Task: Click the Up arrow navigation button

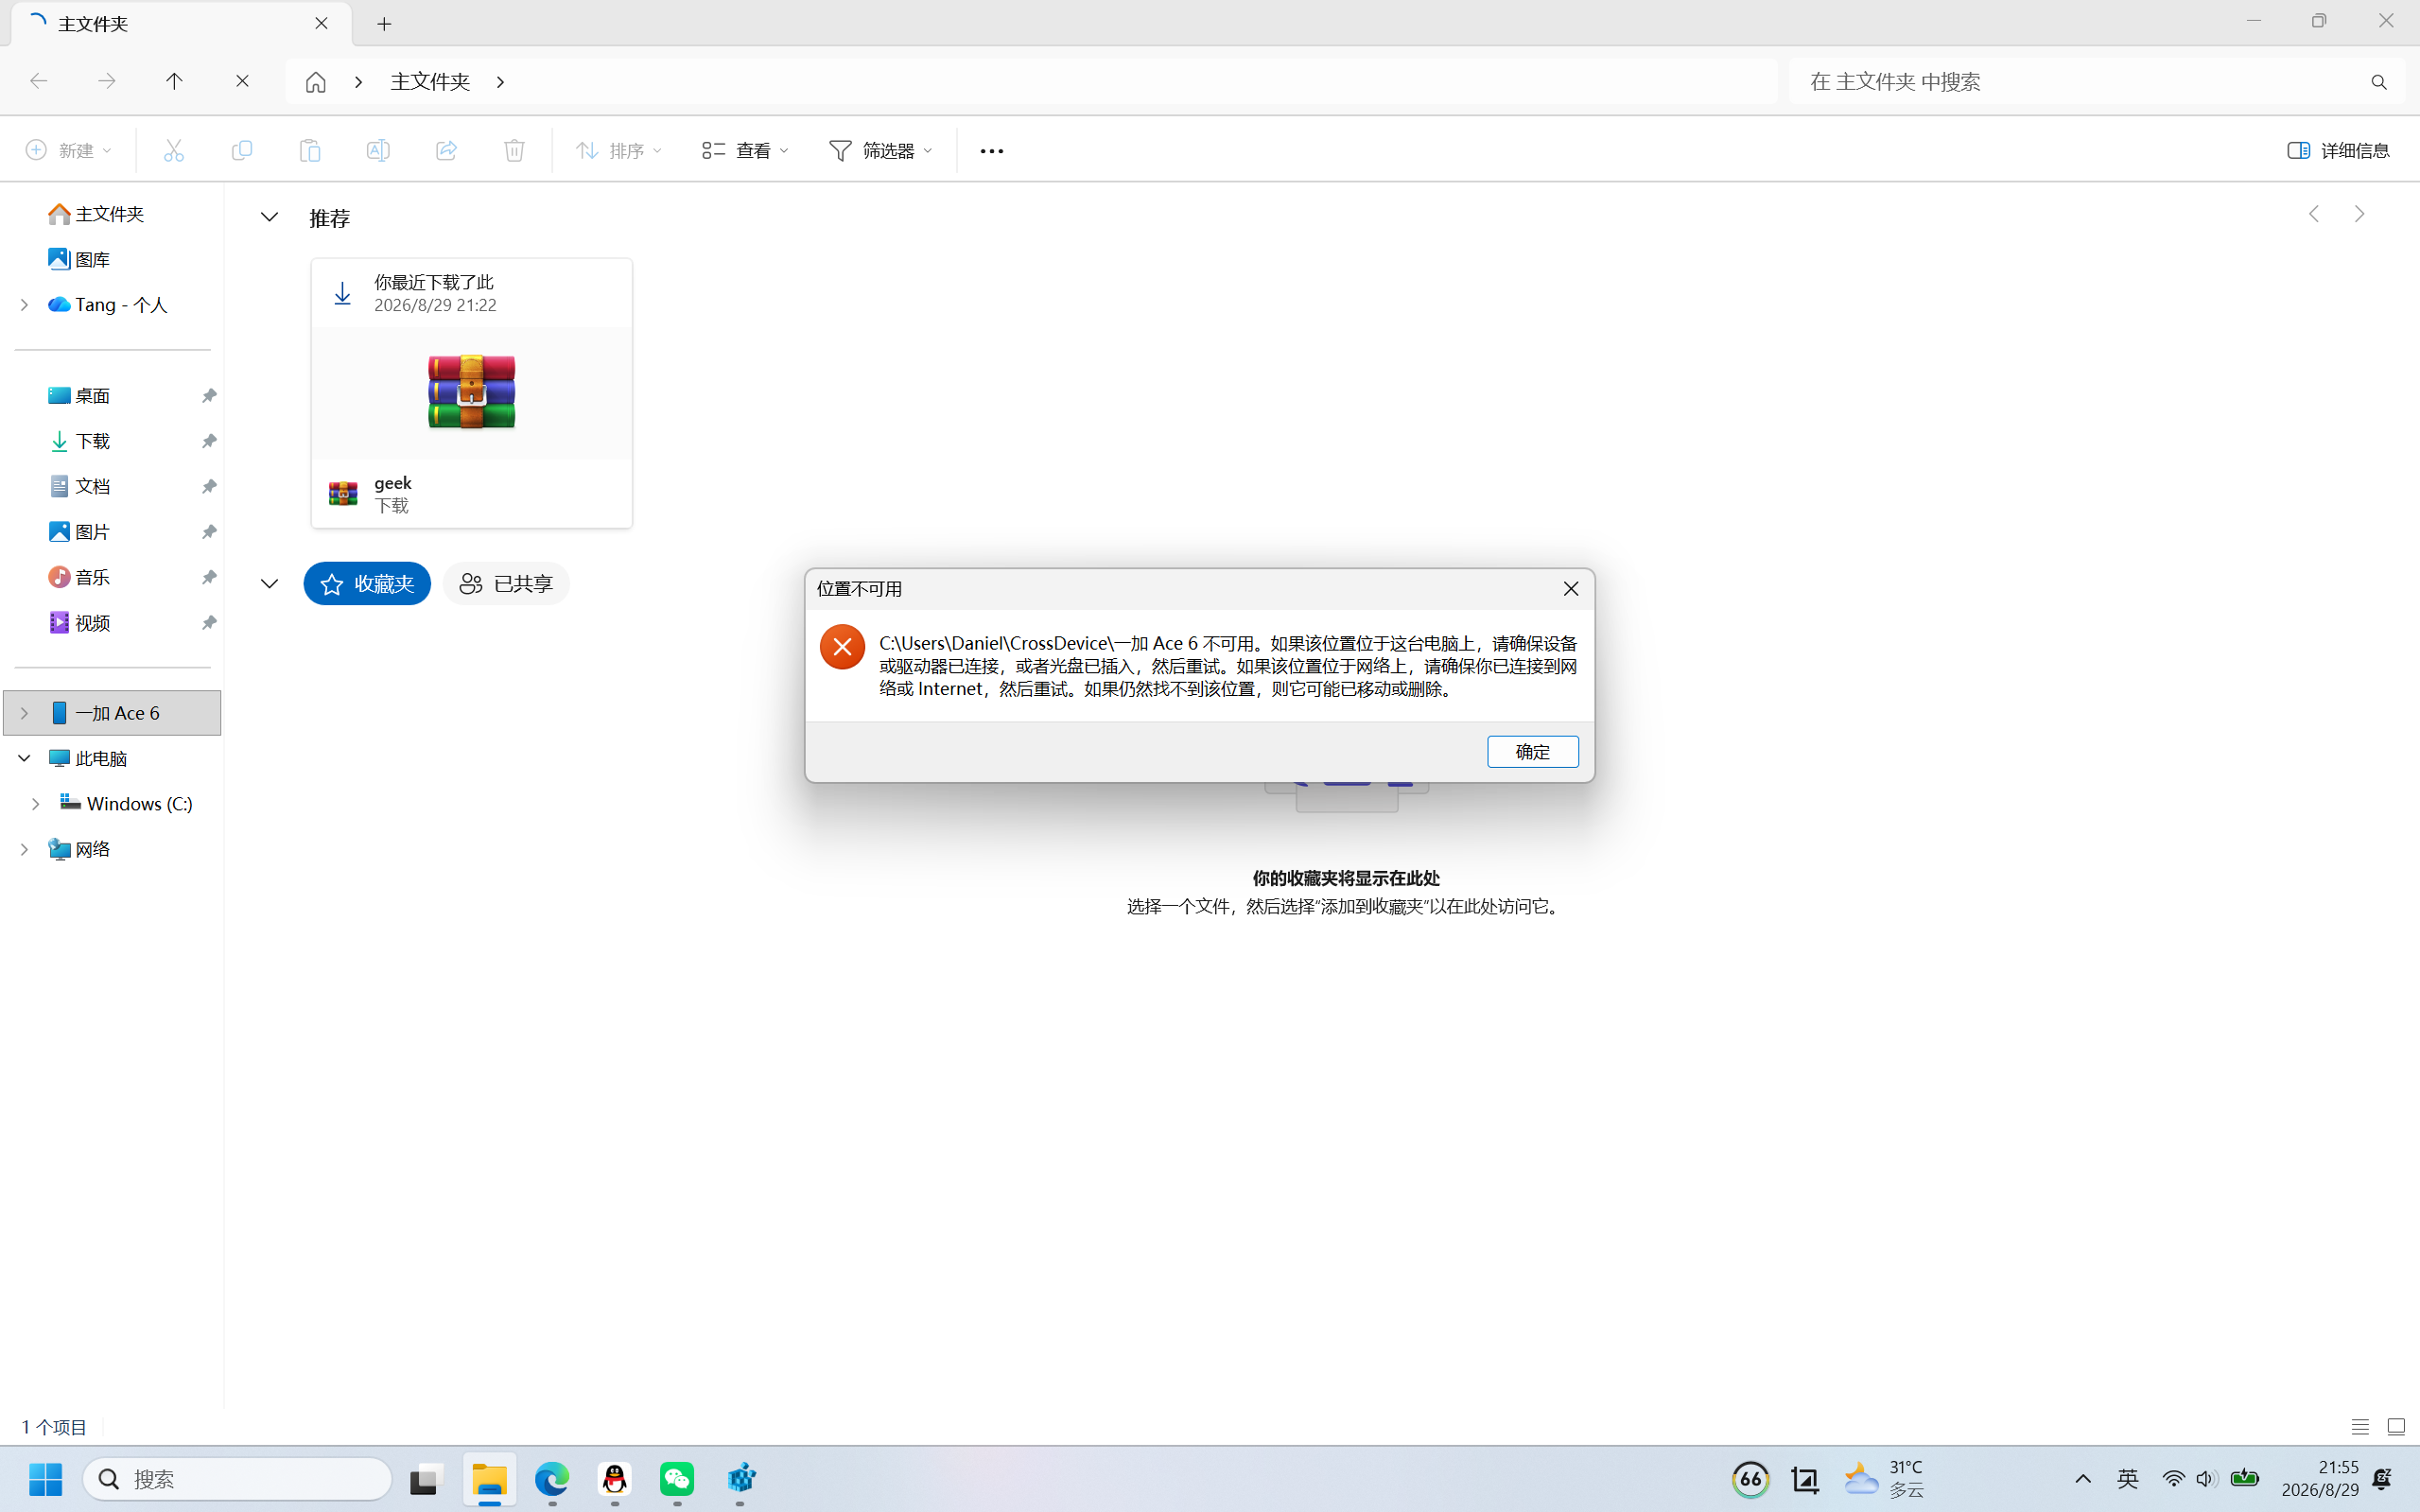Action: (x=174, y=81)
